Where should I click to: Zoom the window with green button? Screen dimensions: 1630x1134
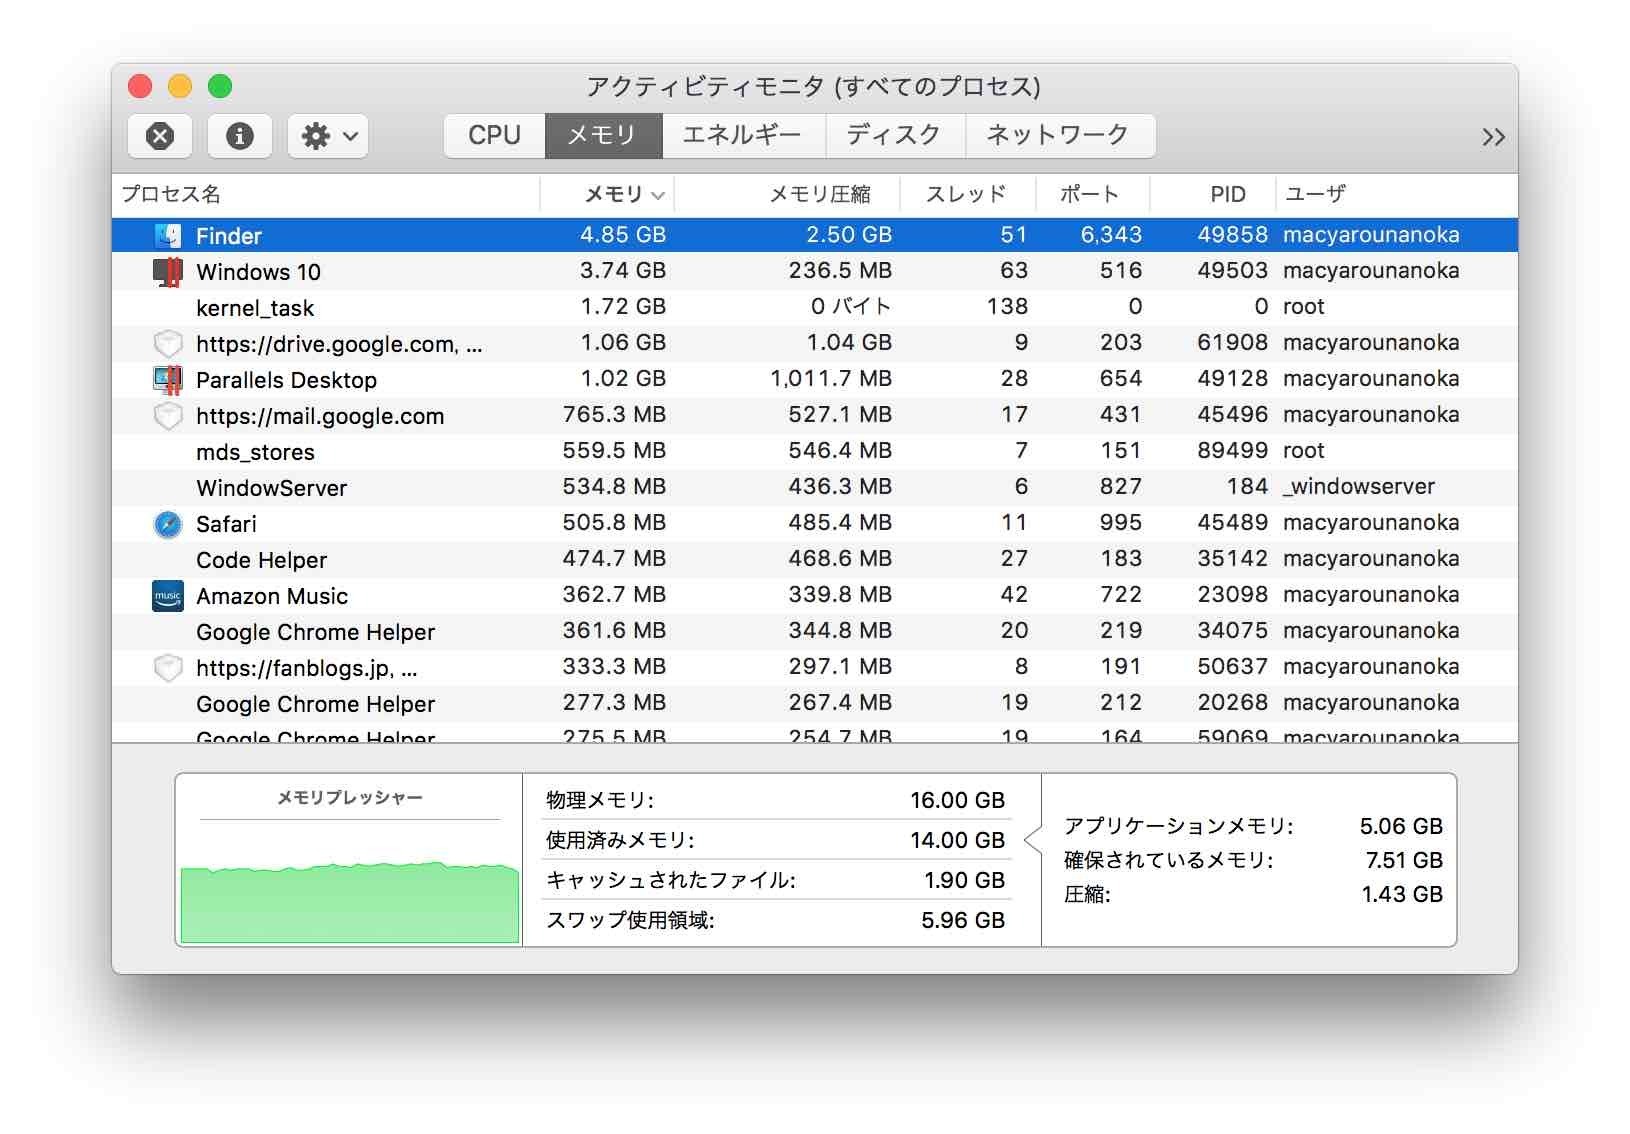tap(220, 87)
